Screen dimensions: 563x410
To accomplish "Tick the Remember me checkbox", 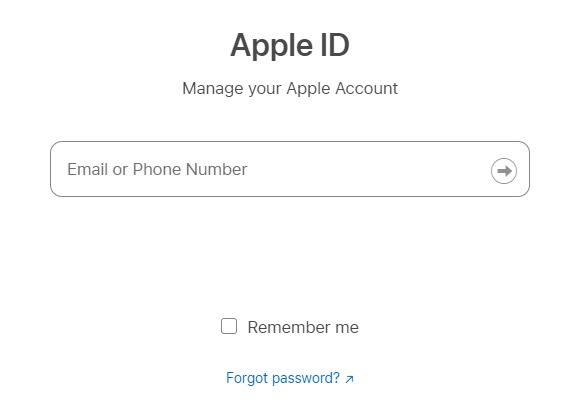I will (x=229, y=326).
